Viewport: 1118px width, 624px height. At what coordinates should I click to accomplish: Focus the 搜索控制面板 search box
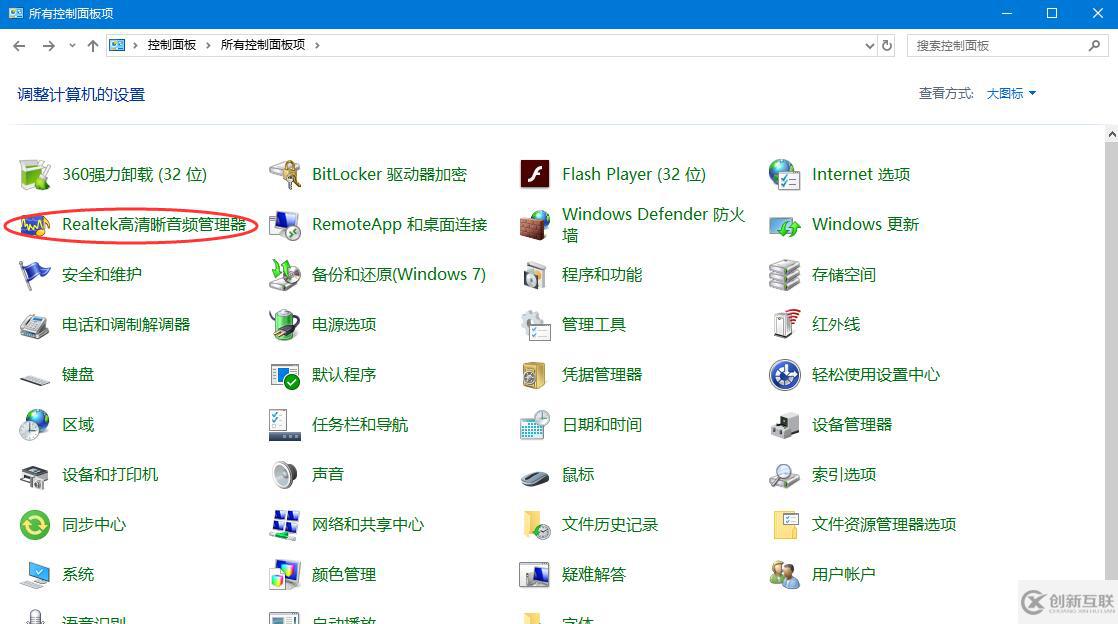(1007, 46)
